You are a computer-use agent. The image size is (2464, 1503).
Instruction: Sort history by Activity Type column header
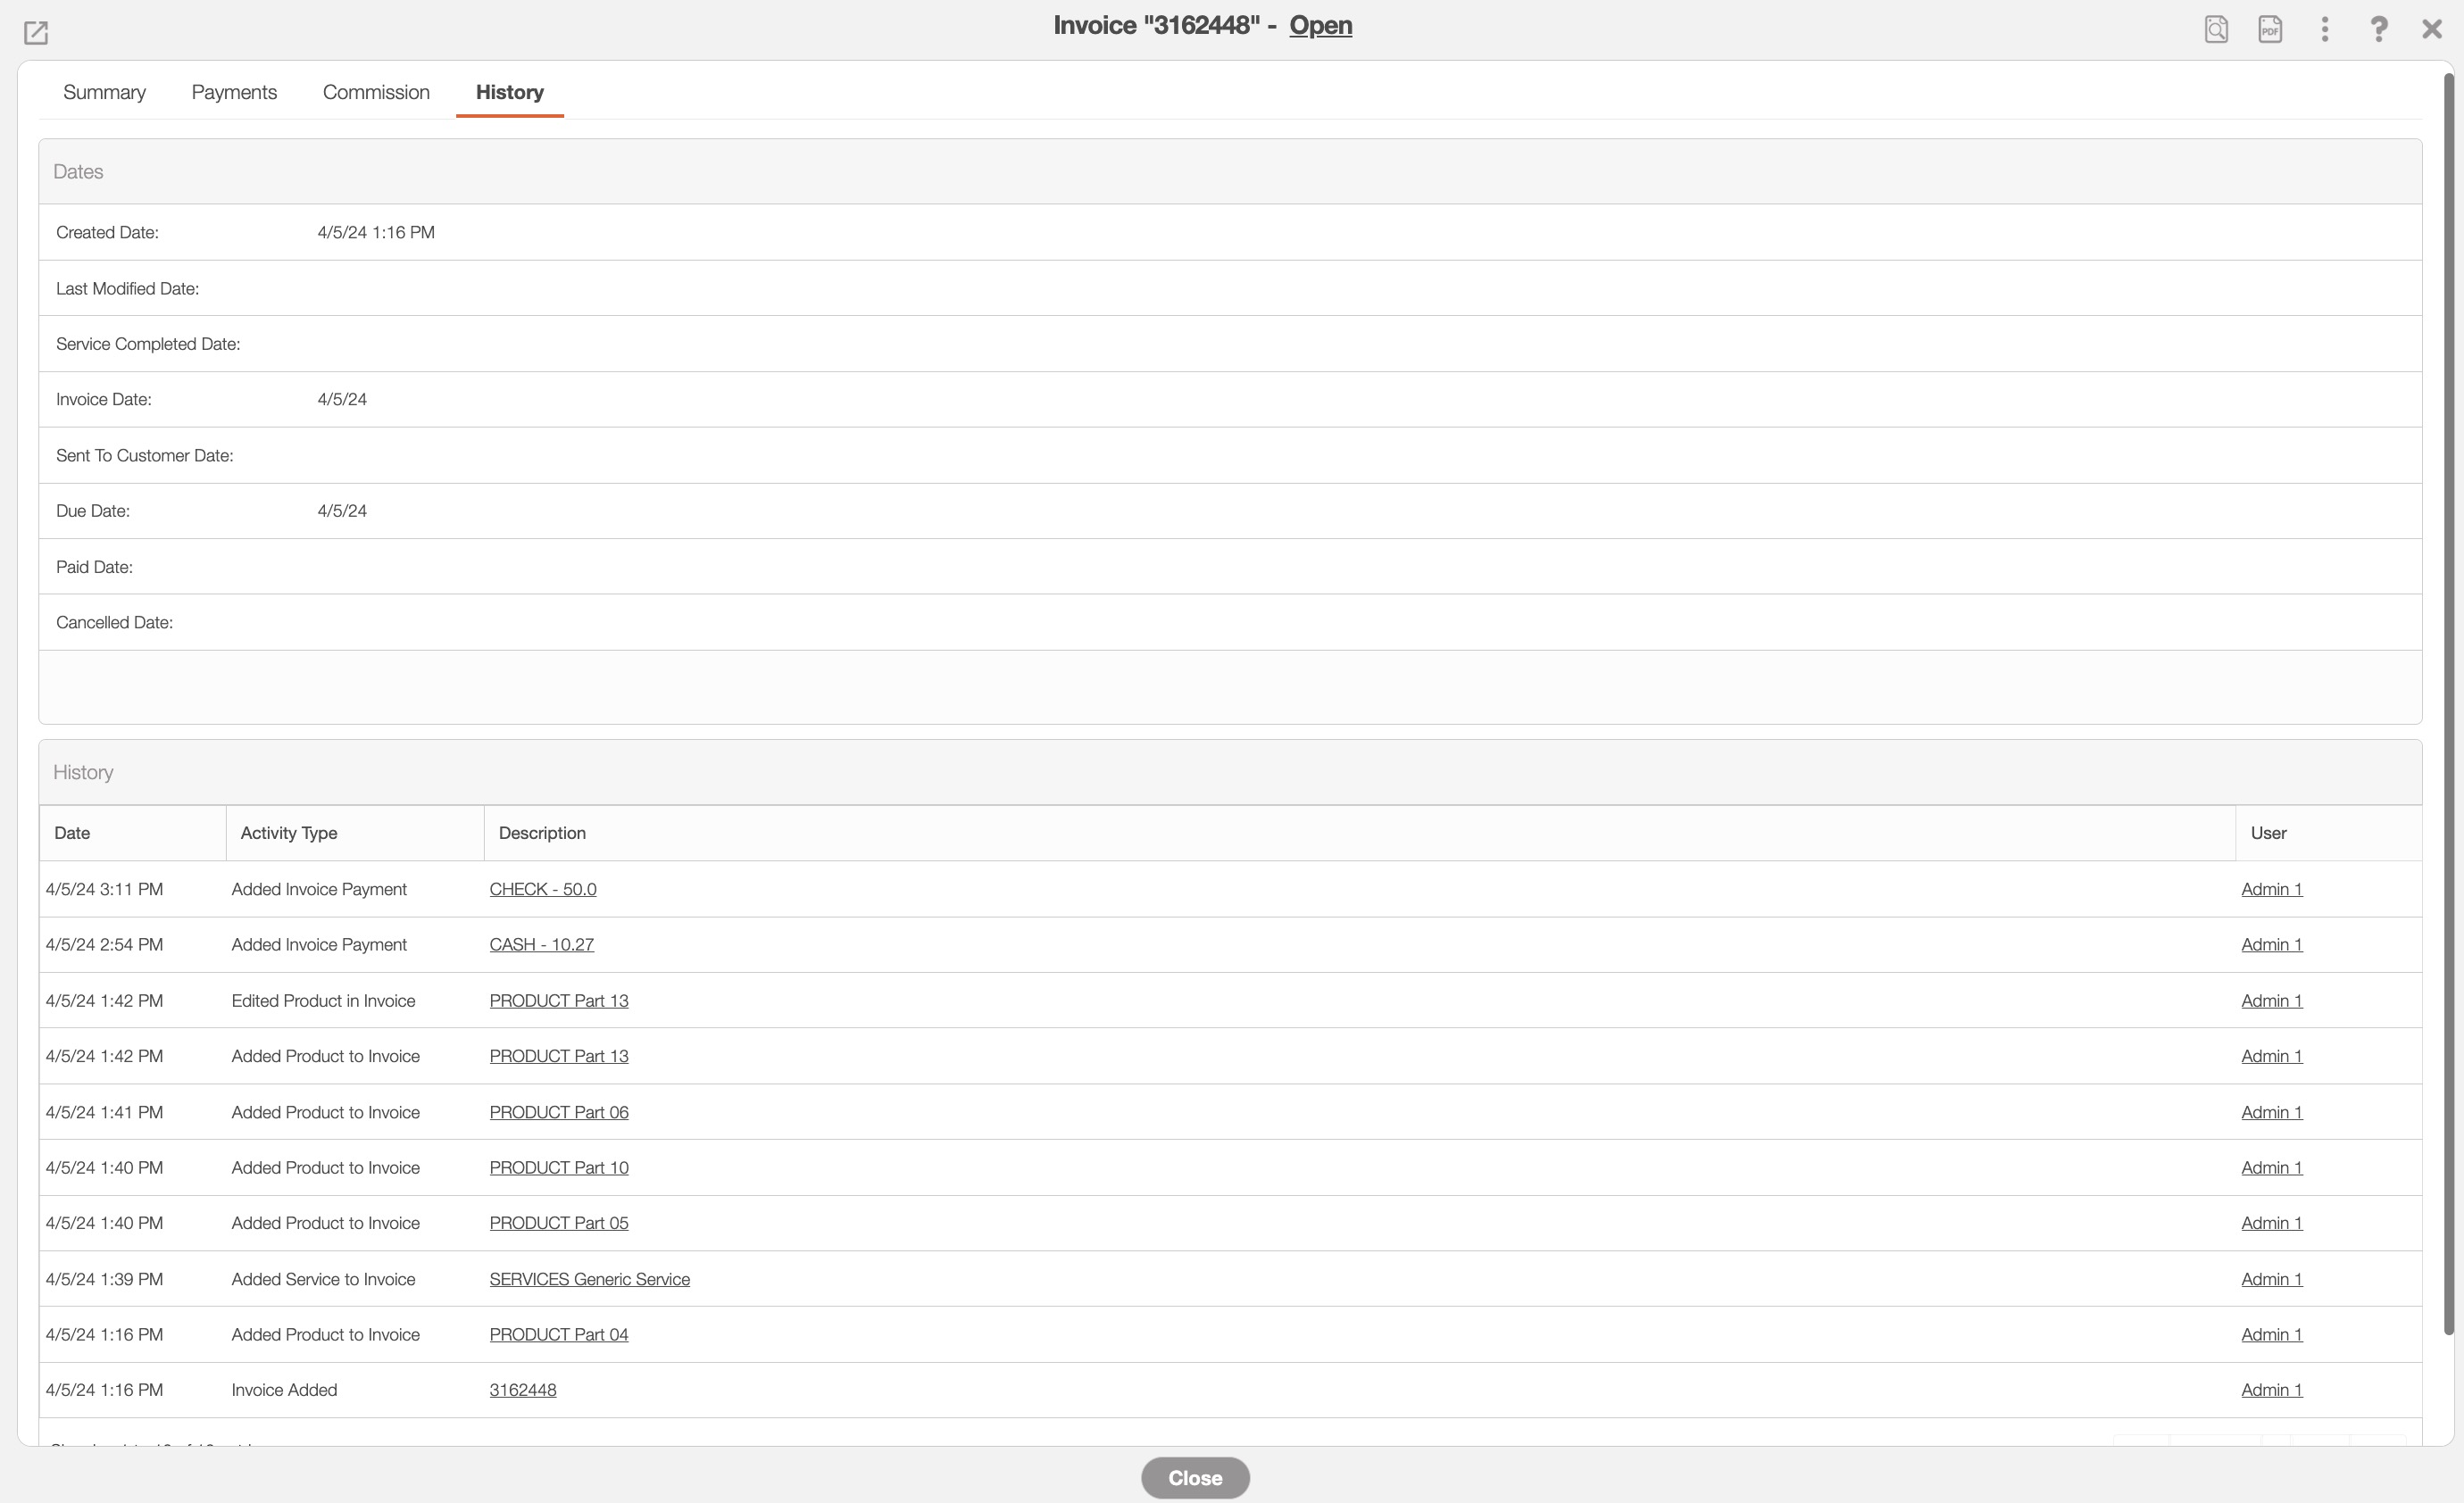pos(289,833)
